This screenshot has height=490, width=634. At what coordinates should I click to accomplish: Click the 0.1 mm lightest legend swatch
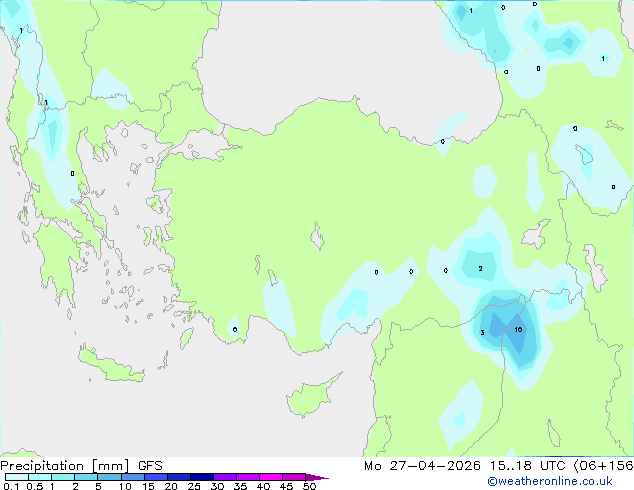click(17, 477)
